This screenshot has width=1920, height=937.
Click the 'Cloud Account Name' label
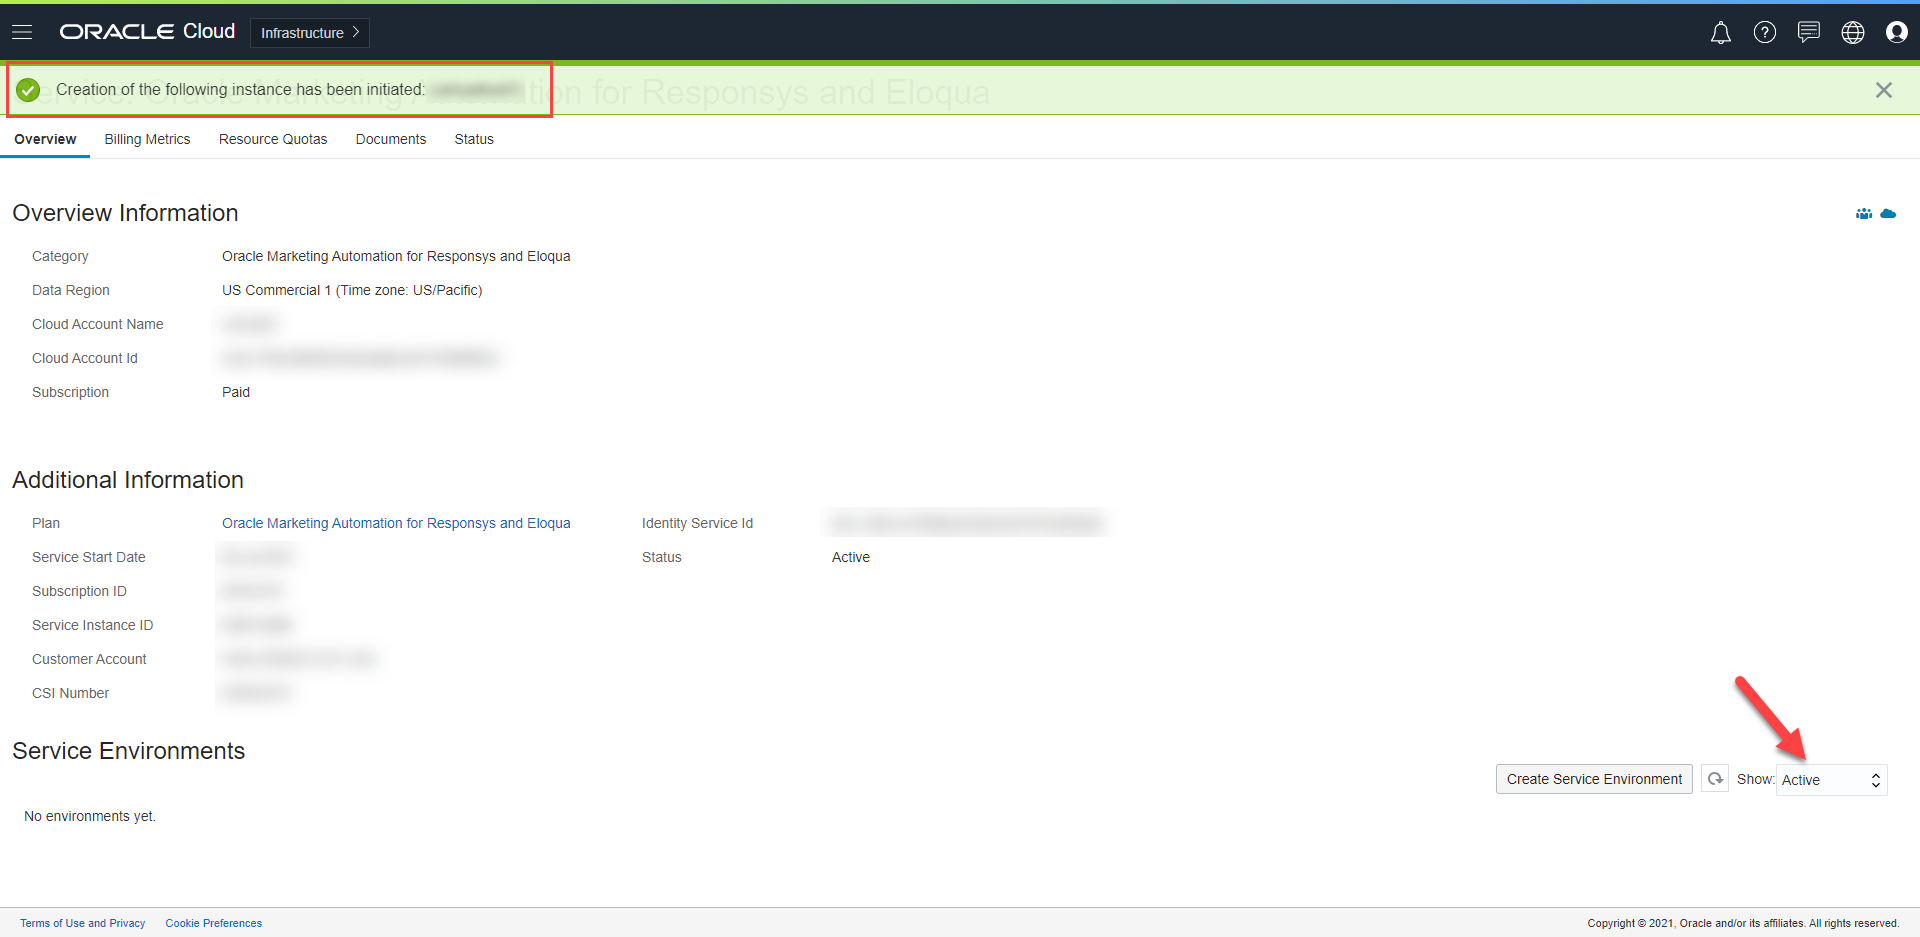pyautogui.click(x=98, y=324)
